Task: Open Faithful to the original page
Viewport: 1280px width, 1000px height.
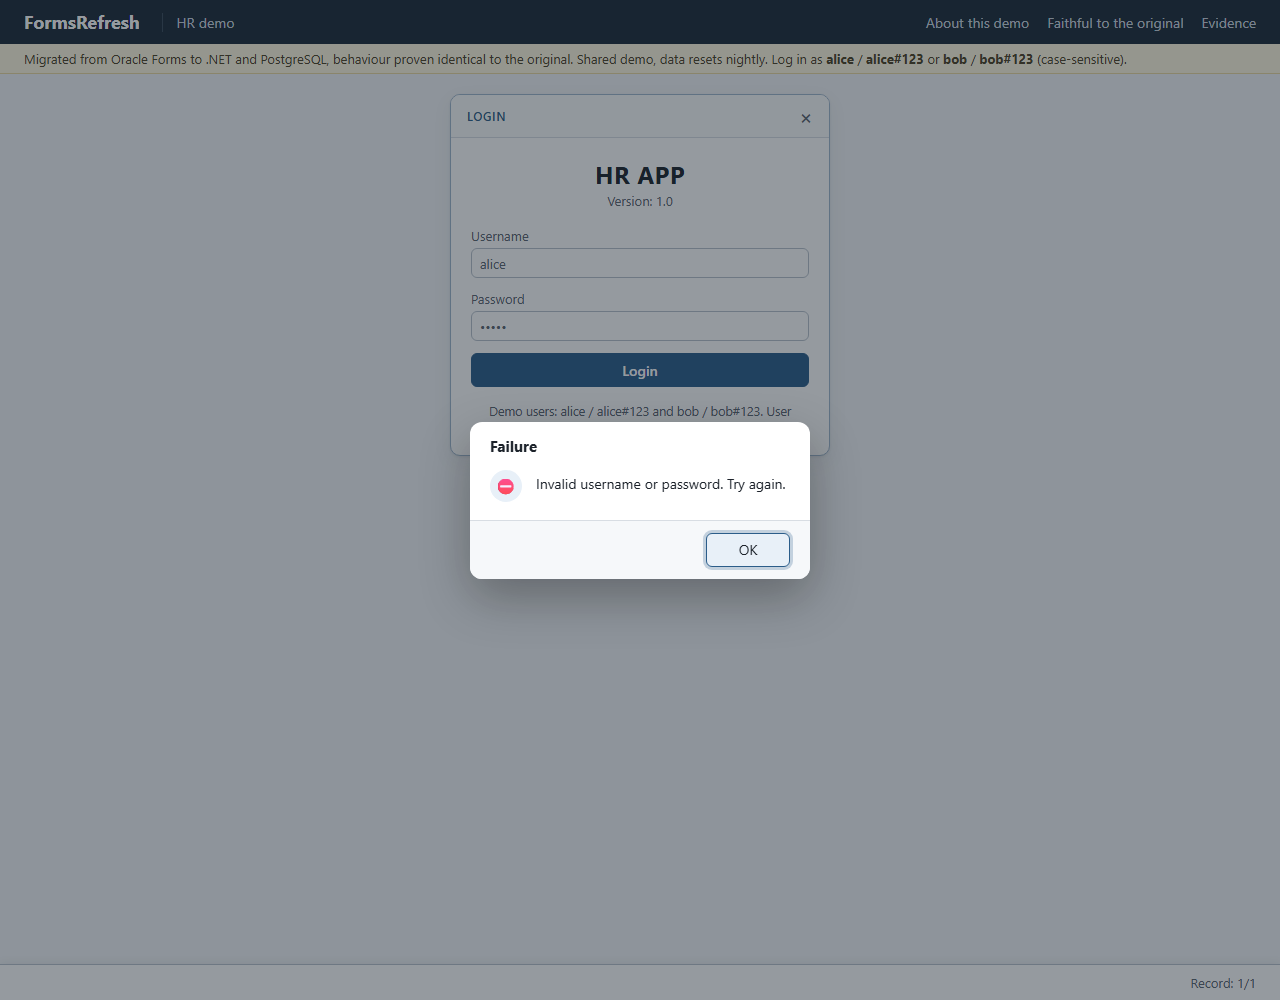Action: [1115, 23]
